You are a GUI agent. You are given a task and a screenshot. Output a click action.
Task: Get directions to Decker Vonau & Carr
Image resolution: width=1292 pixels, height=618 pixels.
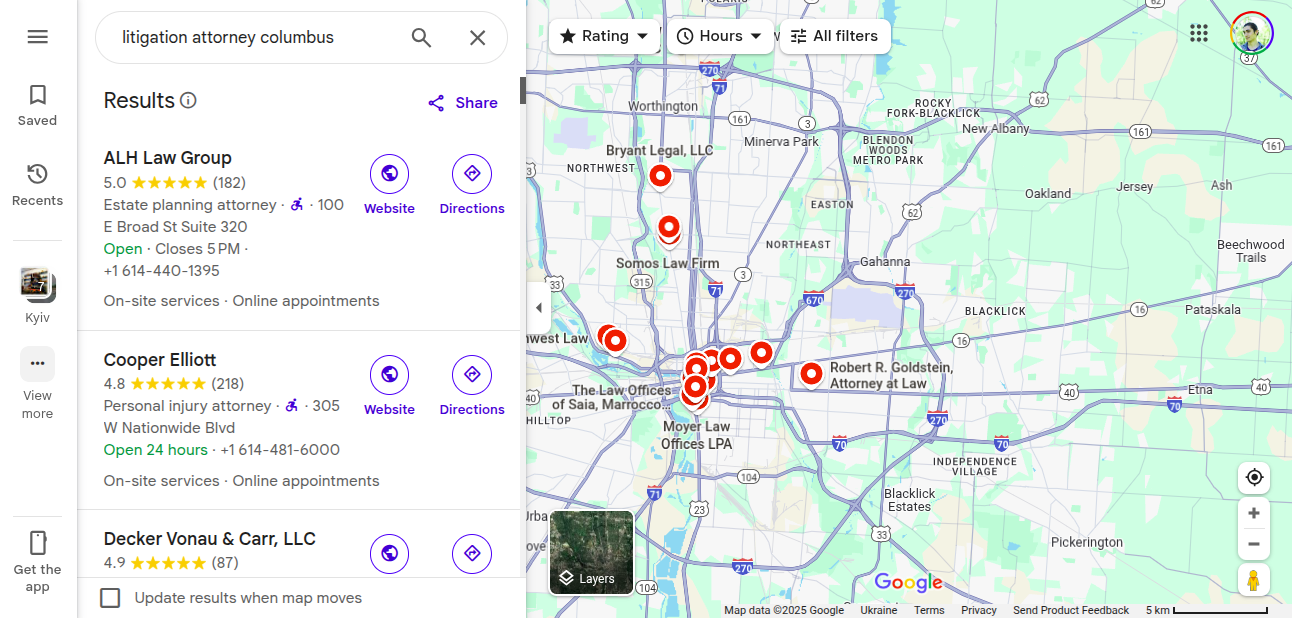tap(472, 553)
